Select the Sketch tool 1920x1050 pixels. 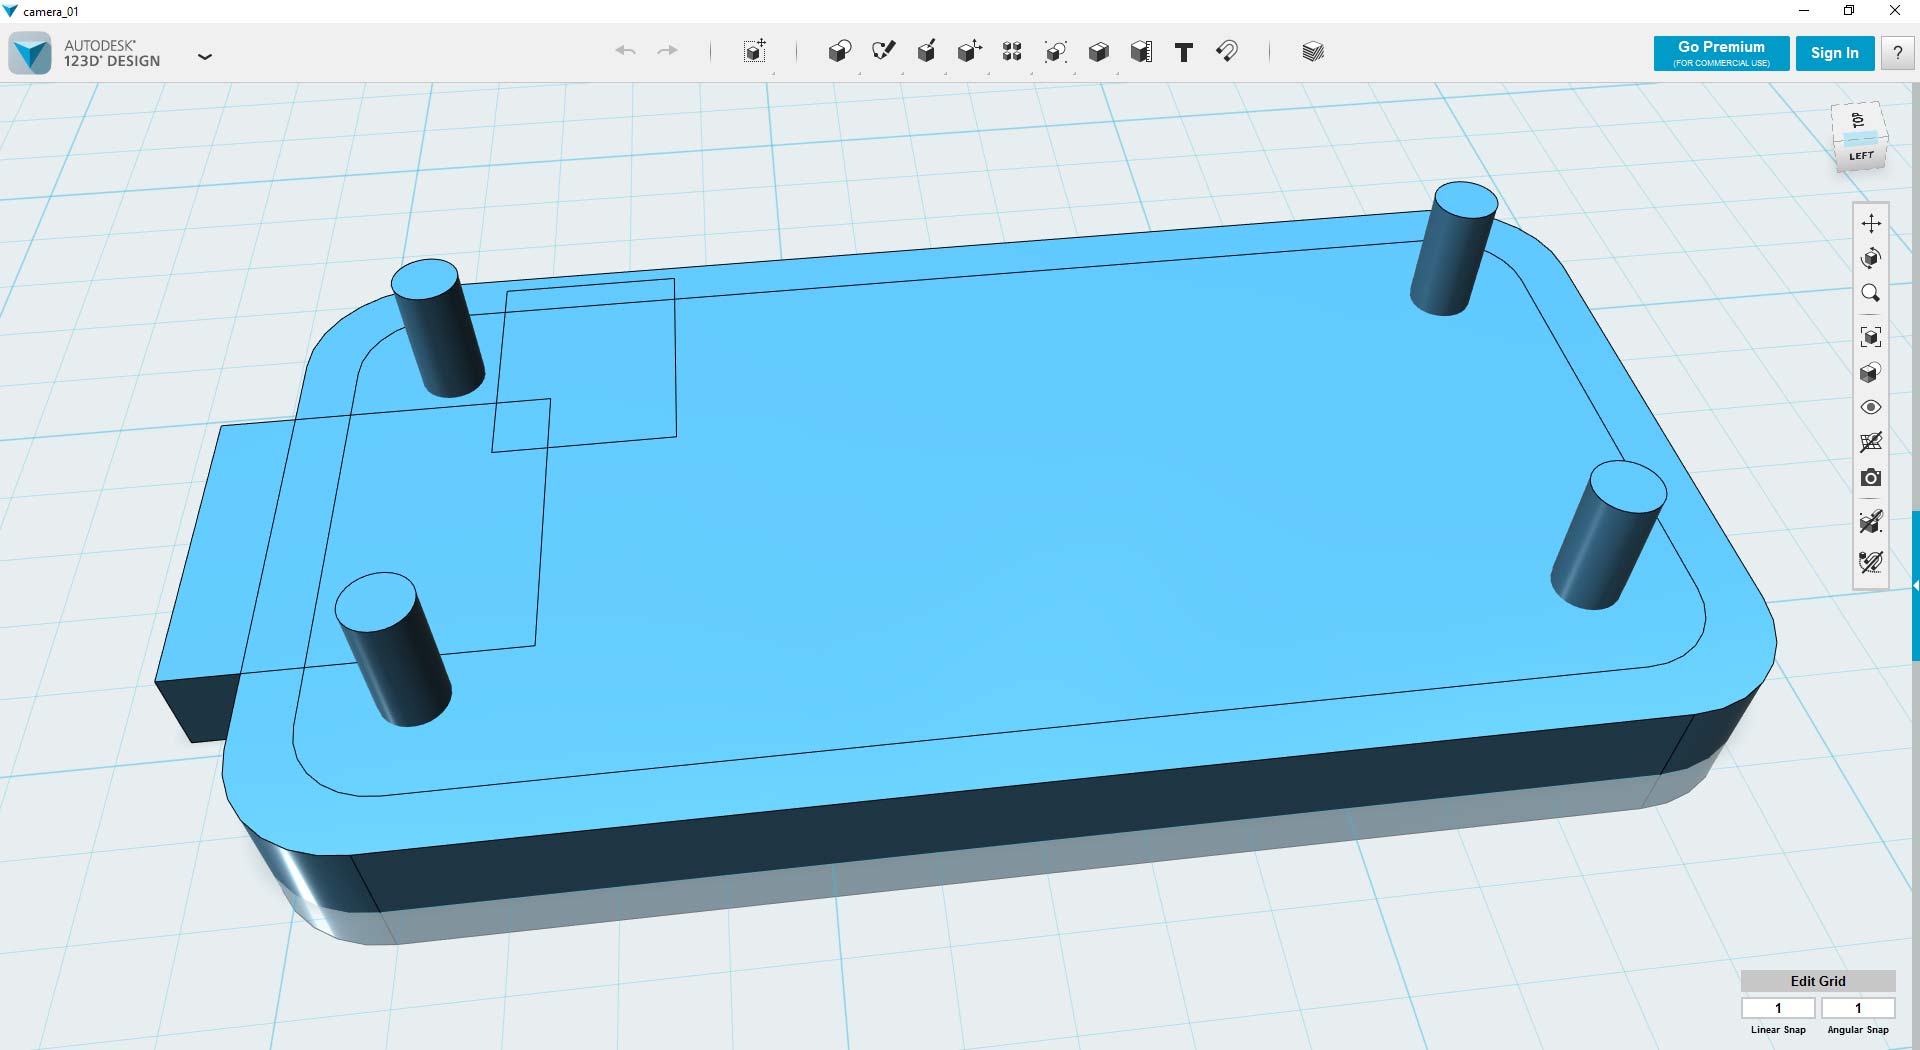883,52
